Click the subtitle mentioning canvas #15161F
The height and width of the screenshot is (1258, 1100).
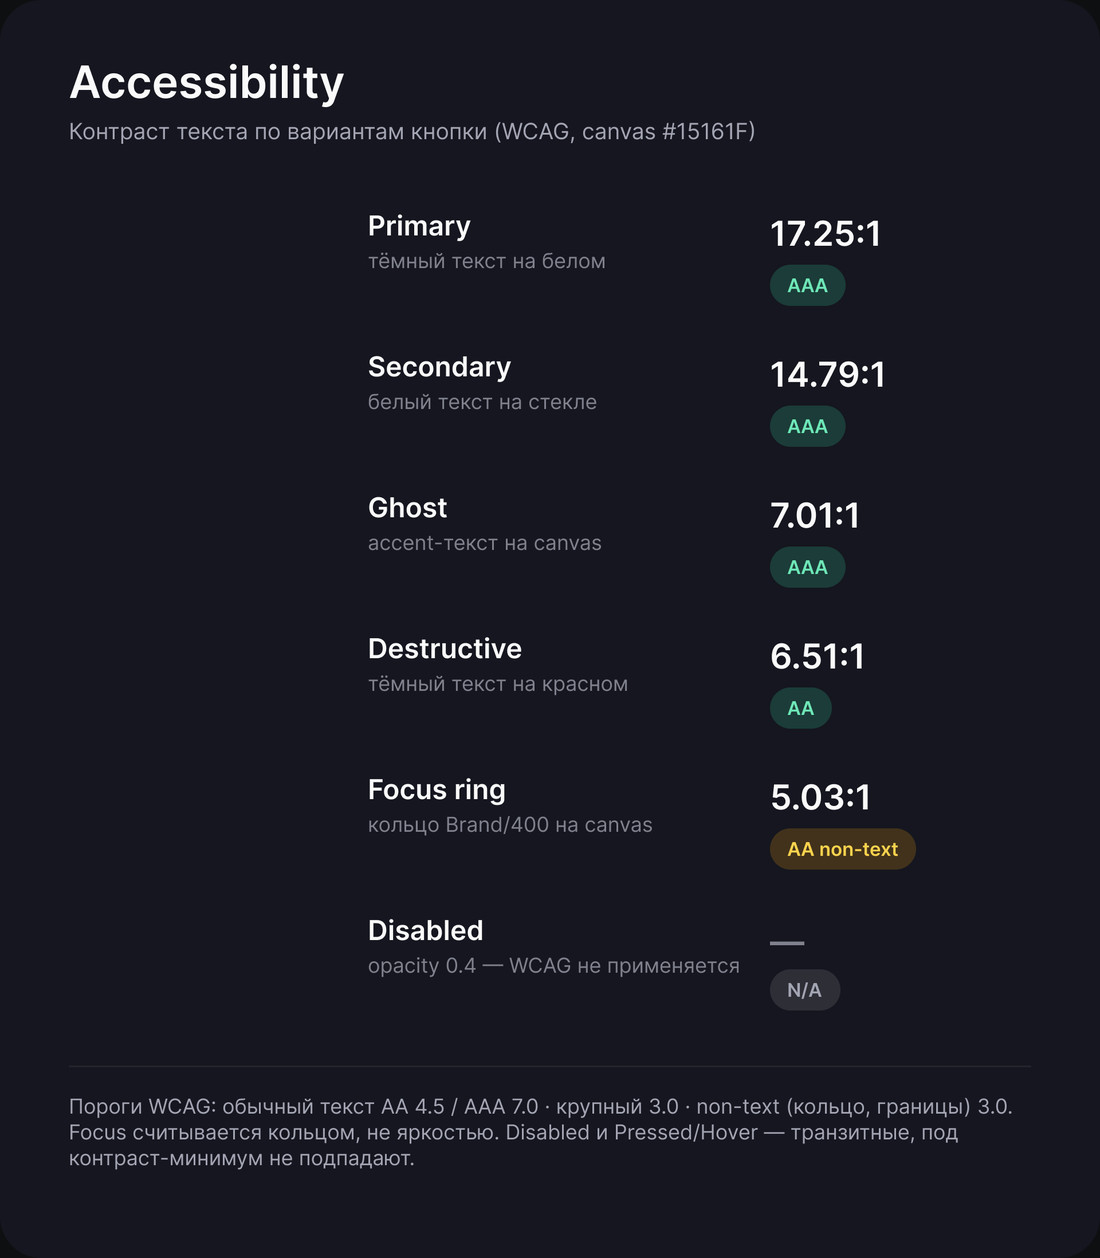point(412,132)
